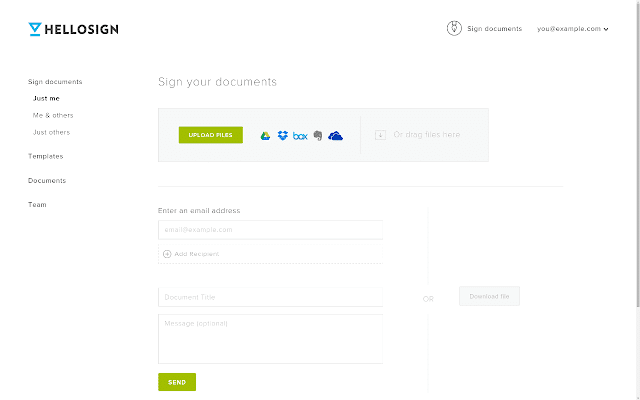Focus the email address input field
The height and width of the screenshot is (400, 640).
click(x=271, y=230)
